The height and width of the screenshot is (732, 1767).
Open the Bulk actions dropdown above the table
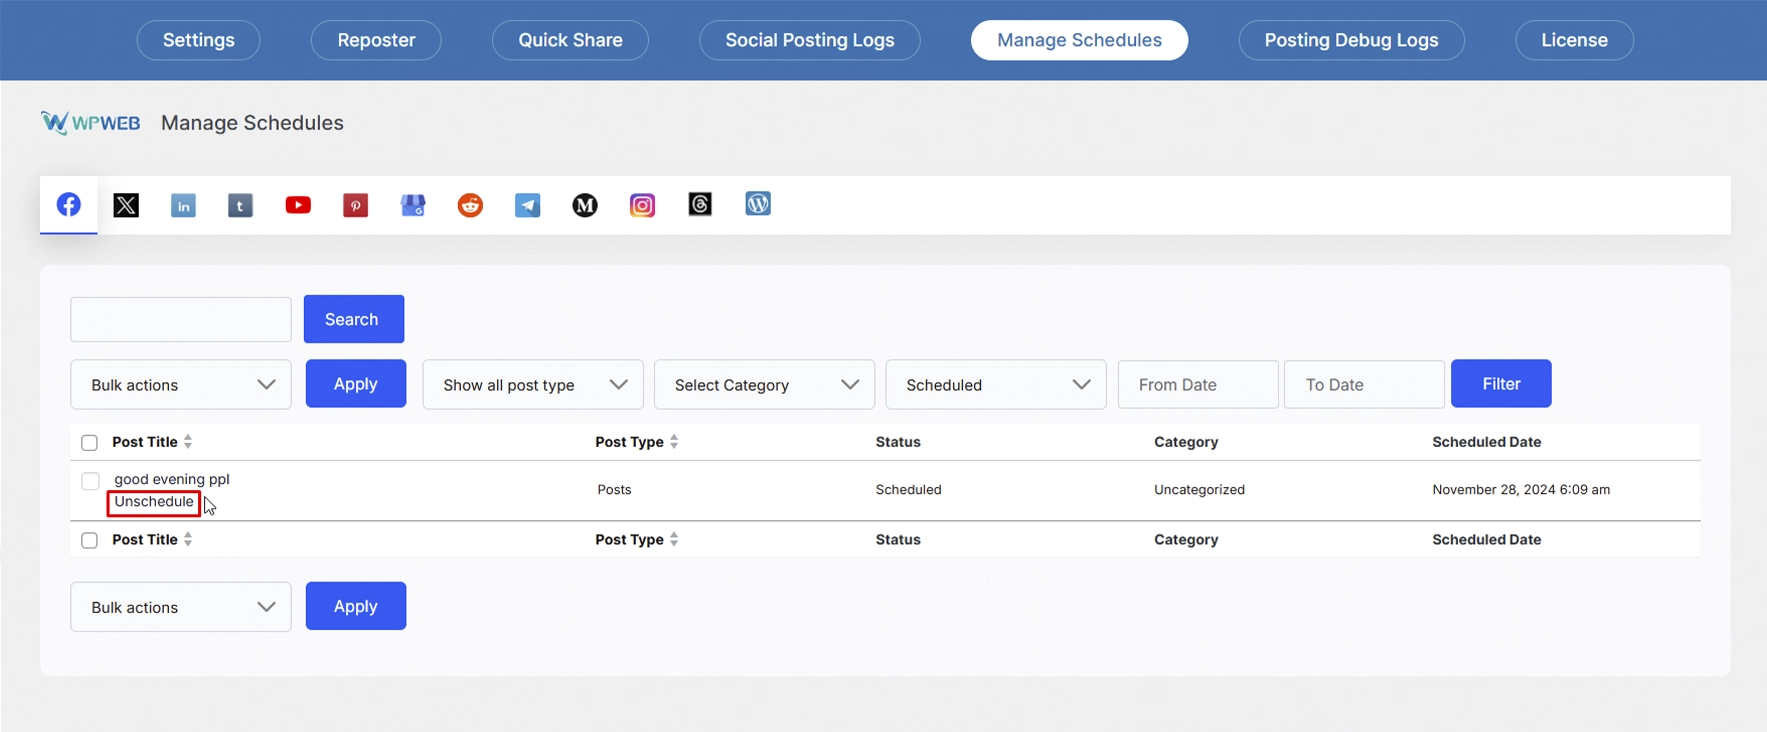[x=181, y=385]
